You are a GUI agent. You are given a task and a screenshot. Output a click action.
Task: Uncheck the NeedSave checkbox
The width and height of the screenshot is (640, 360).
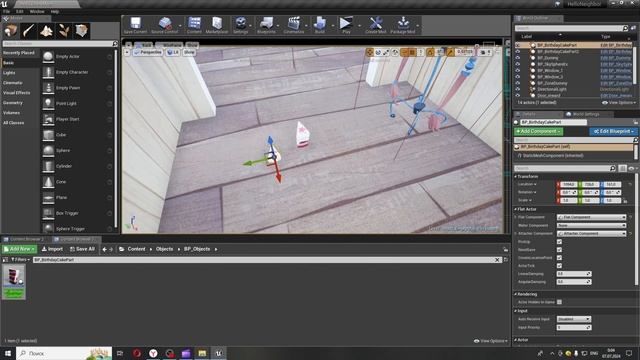click(x=559, y=250)
